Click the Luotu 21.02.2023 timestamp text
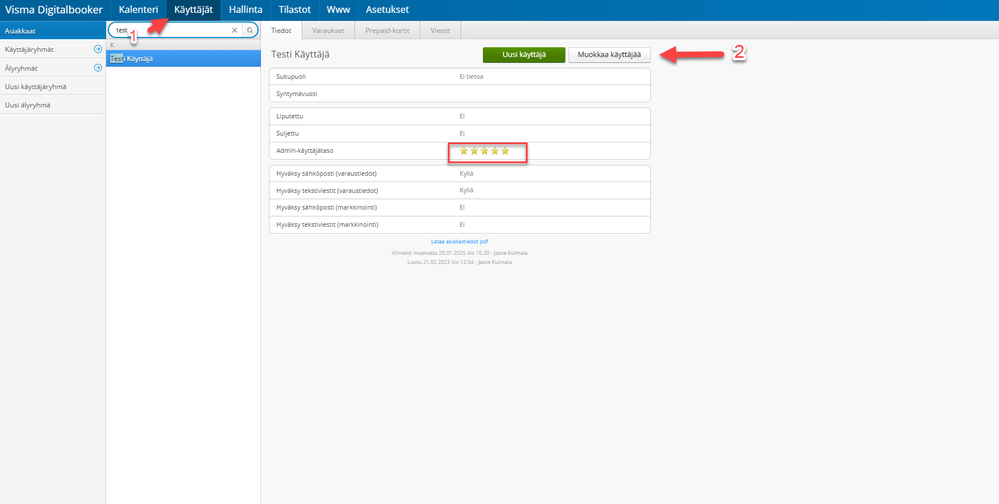The width and height of the screenshot is (999, 504). (x=459, y=261)
